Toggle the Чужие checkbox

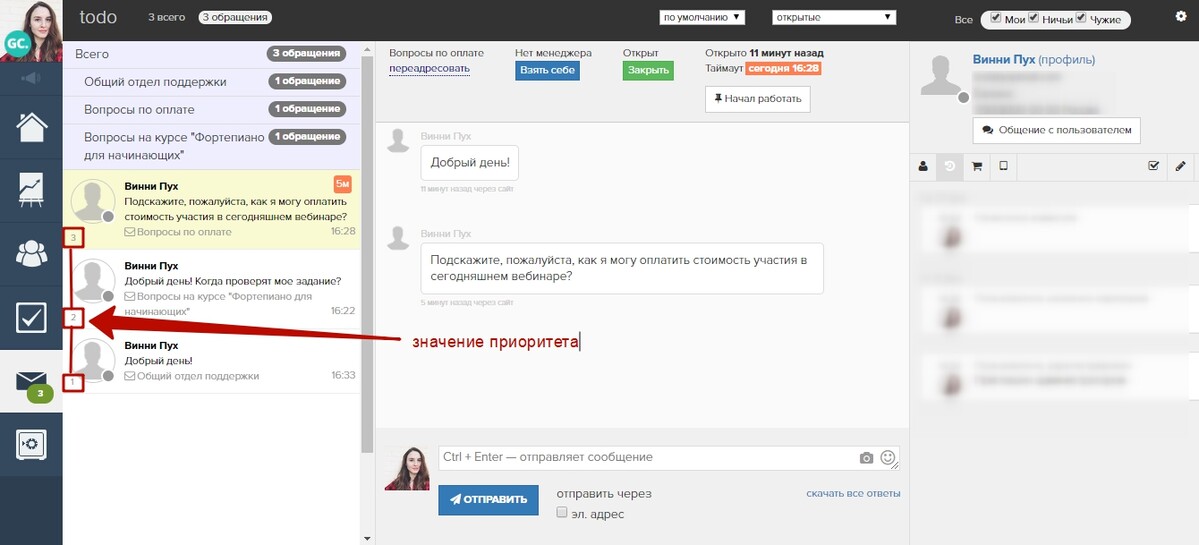1081,18
